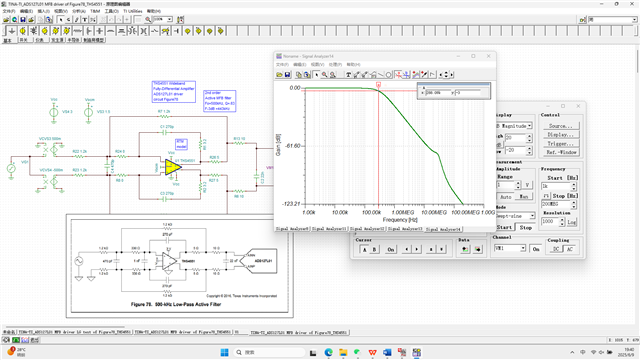Select AC coupling
The width and height of the screenshot is (640, 360).
click(x=570, y=249)
